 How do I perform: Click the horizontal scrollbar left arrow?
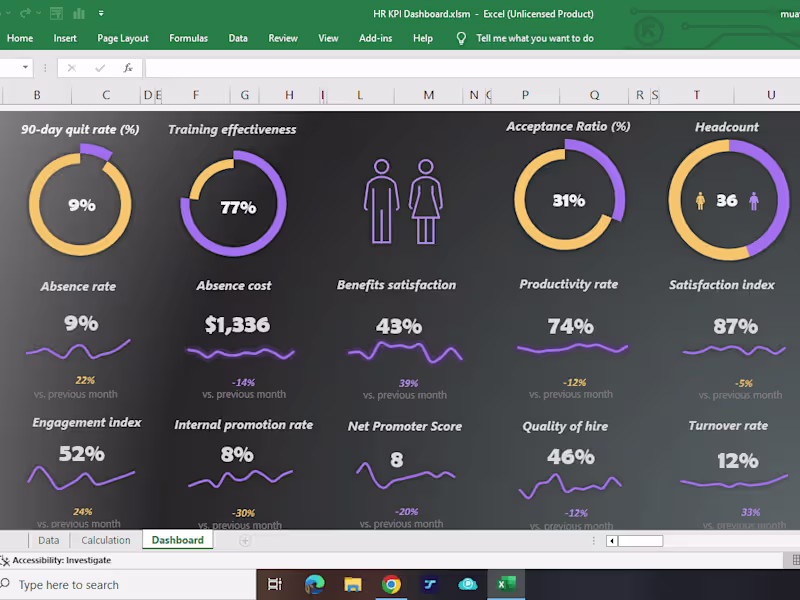(x=612, y=541)
